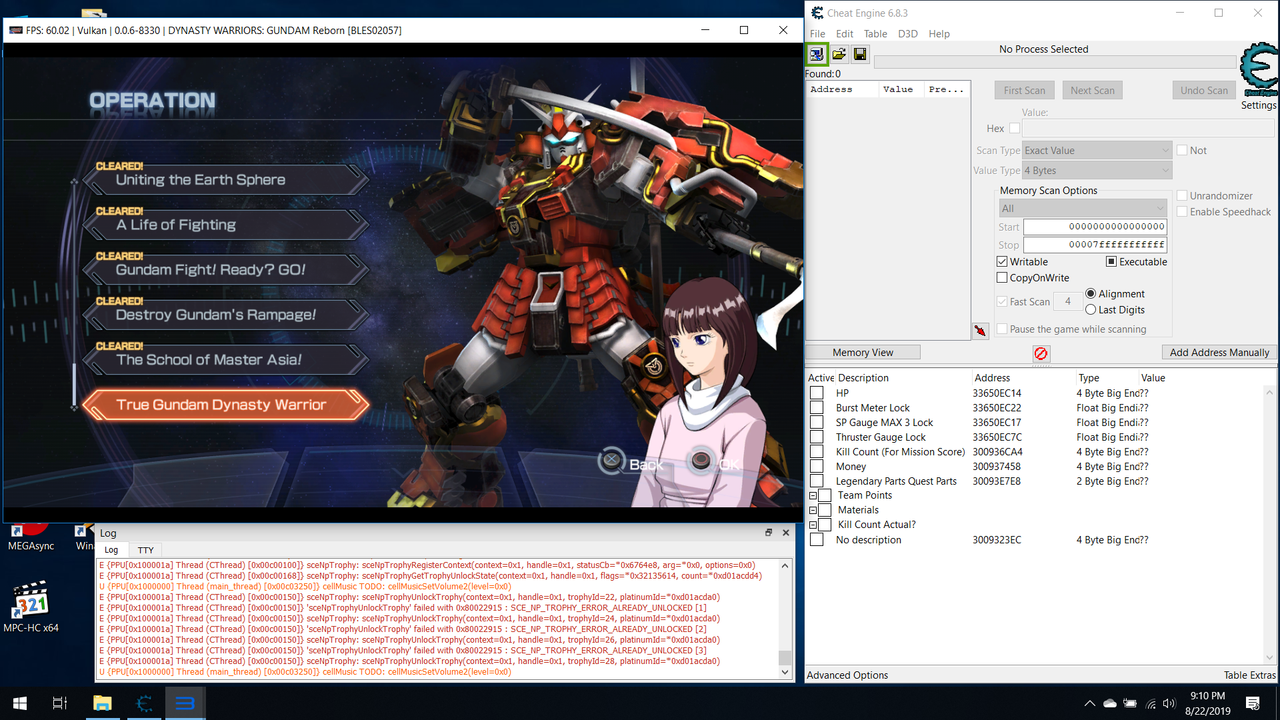Screen dimensions: 1280x720
Task: Click the float toggle icon on the Log panel
Action: click(768, 532)
